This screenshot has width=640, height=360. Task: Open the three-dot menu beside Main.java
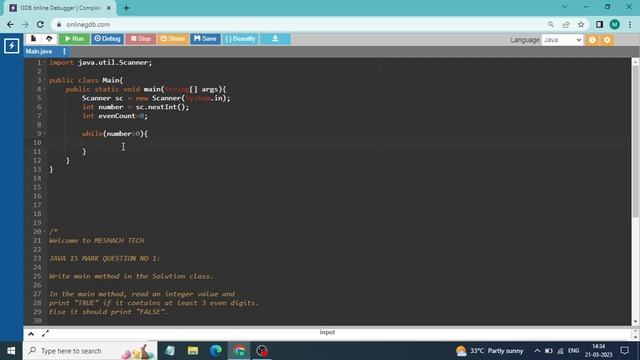(64, 51)
